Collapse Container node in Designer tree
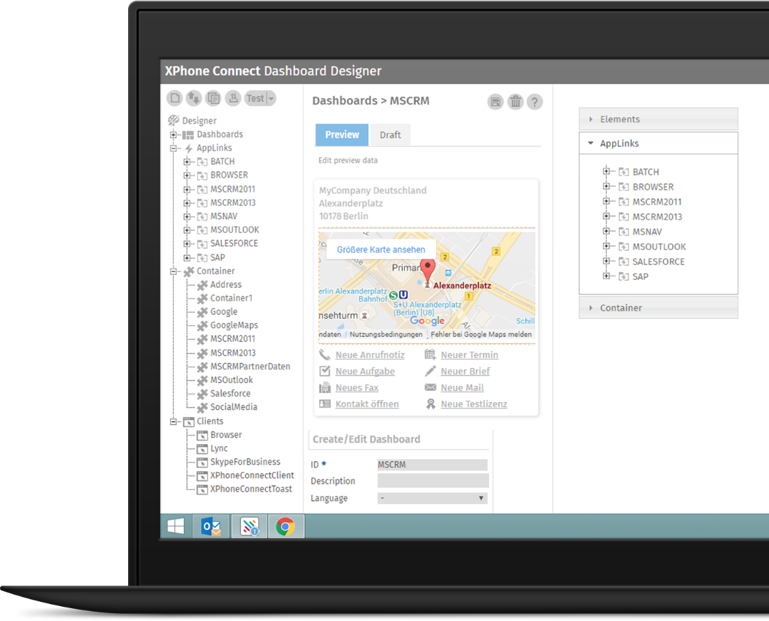The image size is (769, 621). tap(173, 271)
